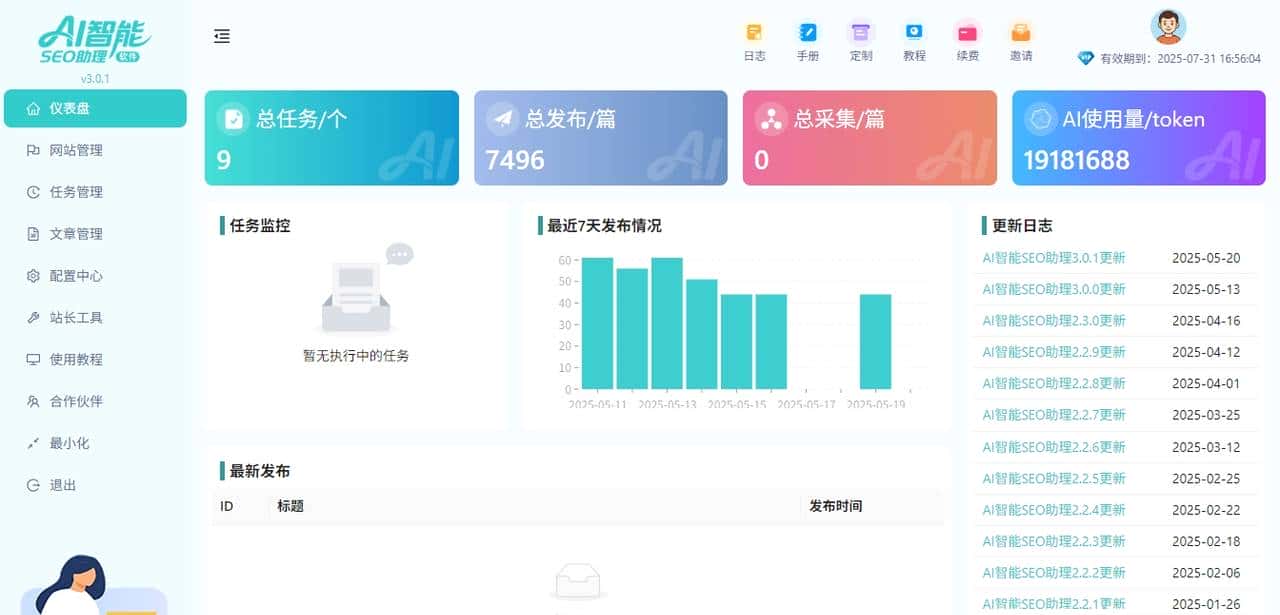The height and width of the screenshot is (615, 1280).
Task: Open the 教程 tutorial icon
Action: pyautogui.click(x=914, y=38)
